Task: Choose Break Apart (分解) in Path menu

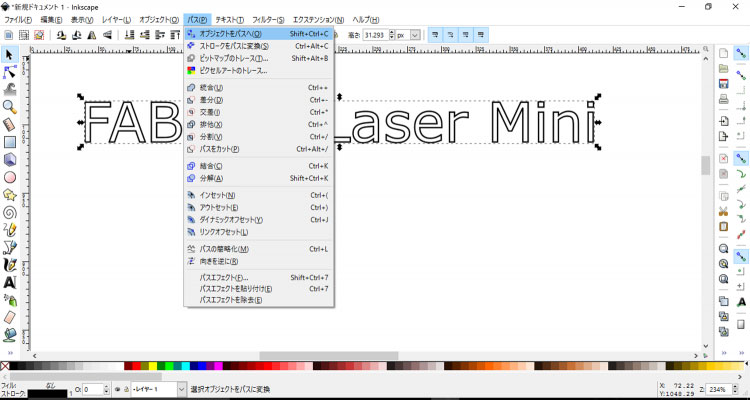Action: tap(258, 178)
